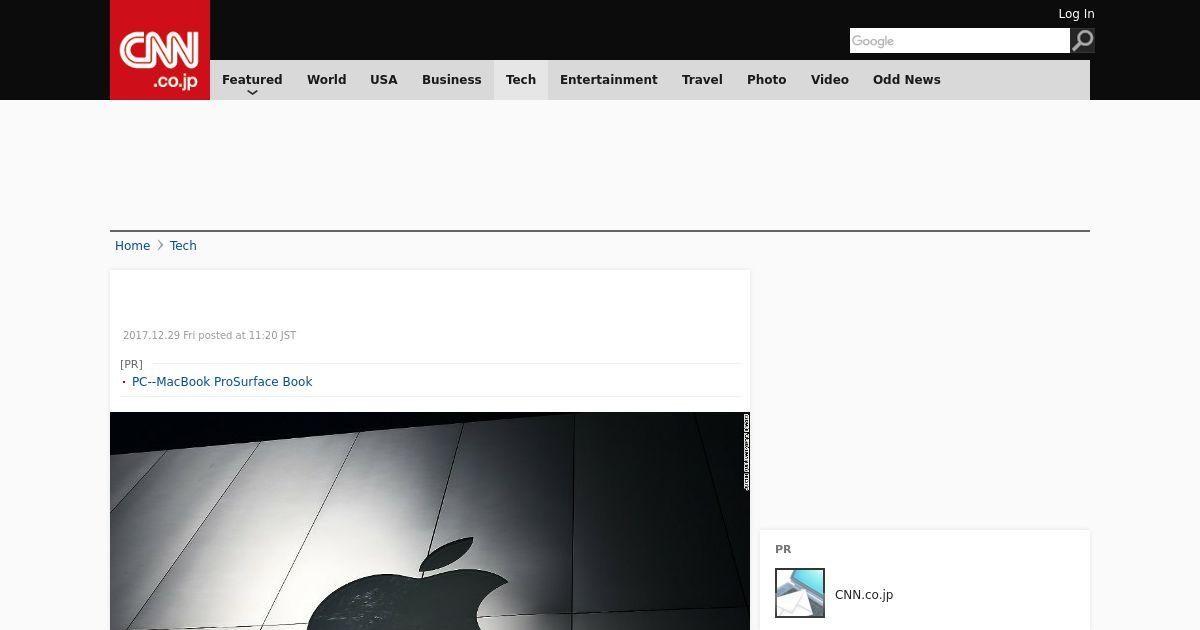Open the Odd News section
The width and height of the screenshot is (1200, 630).
[907, 80]
